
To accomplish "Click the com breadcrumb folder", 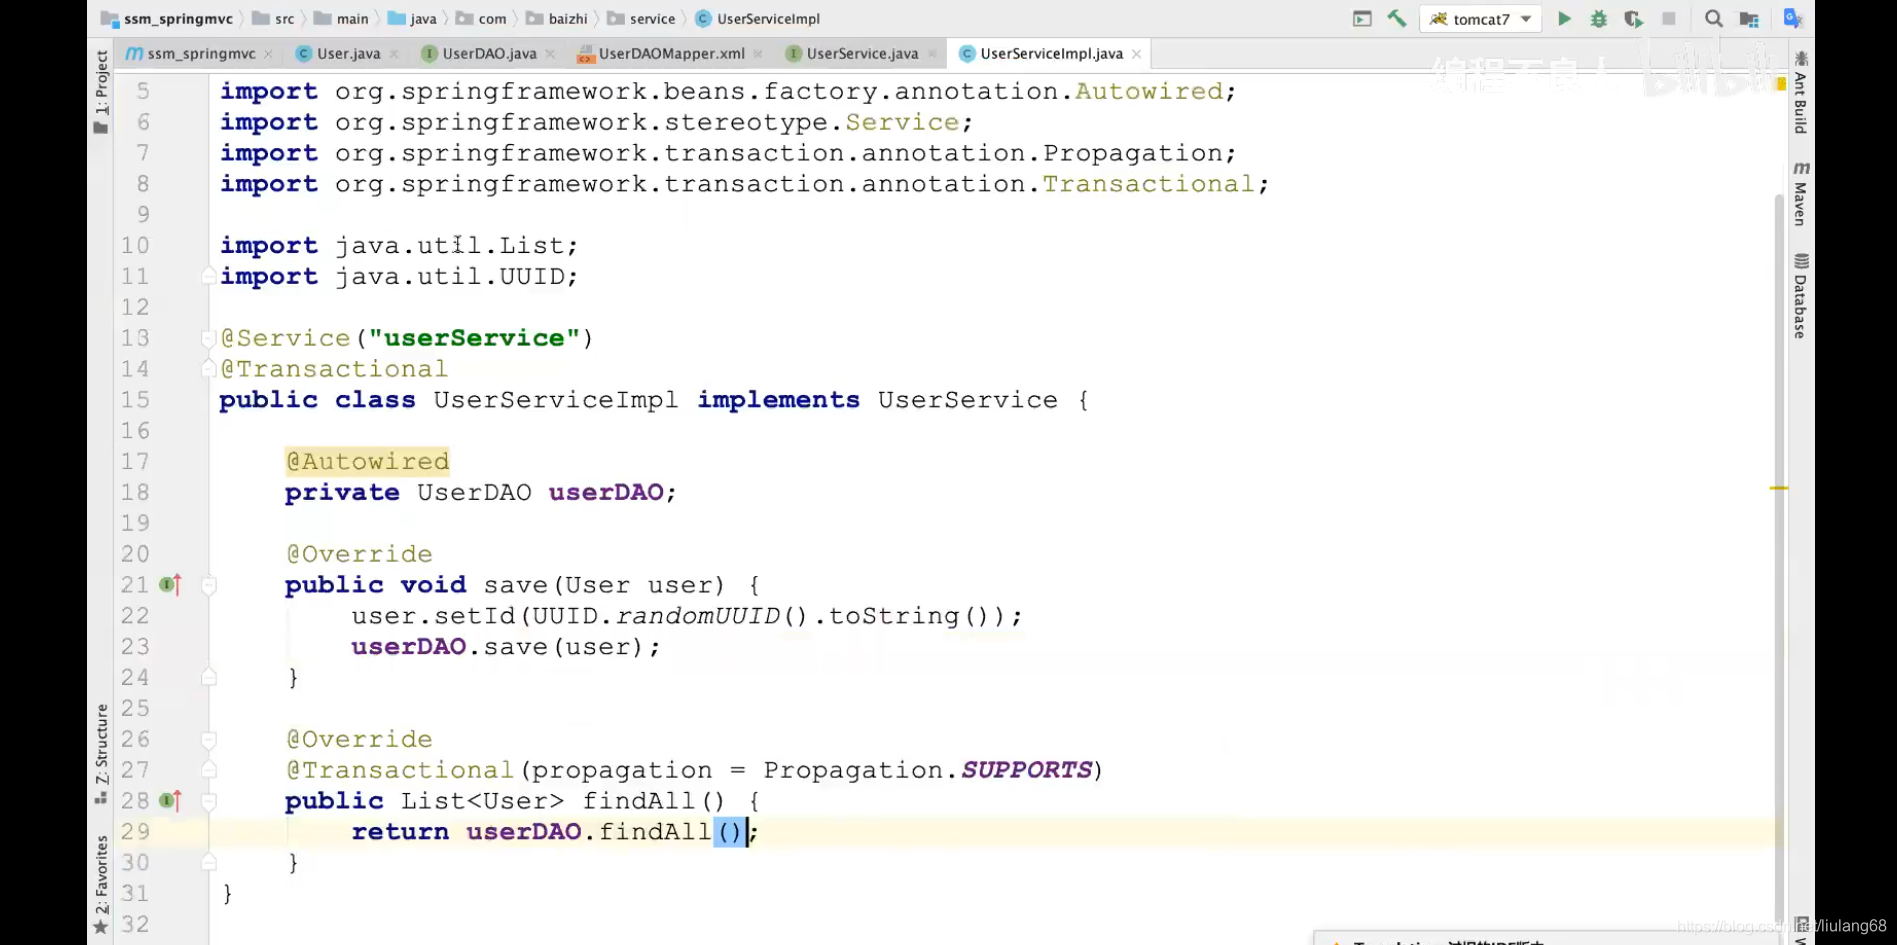I will pyautogui.click(x=481, y=19).
